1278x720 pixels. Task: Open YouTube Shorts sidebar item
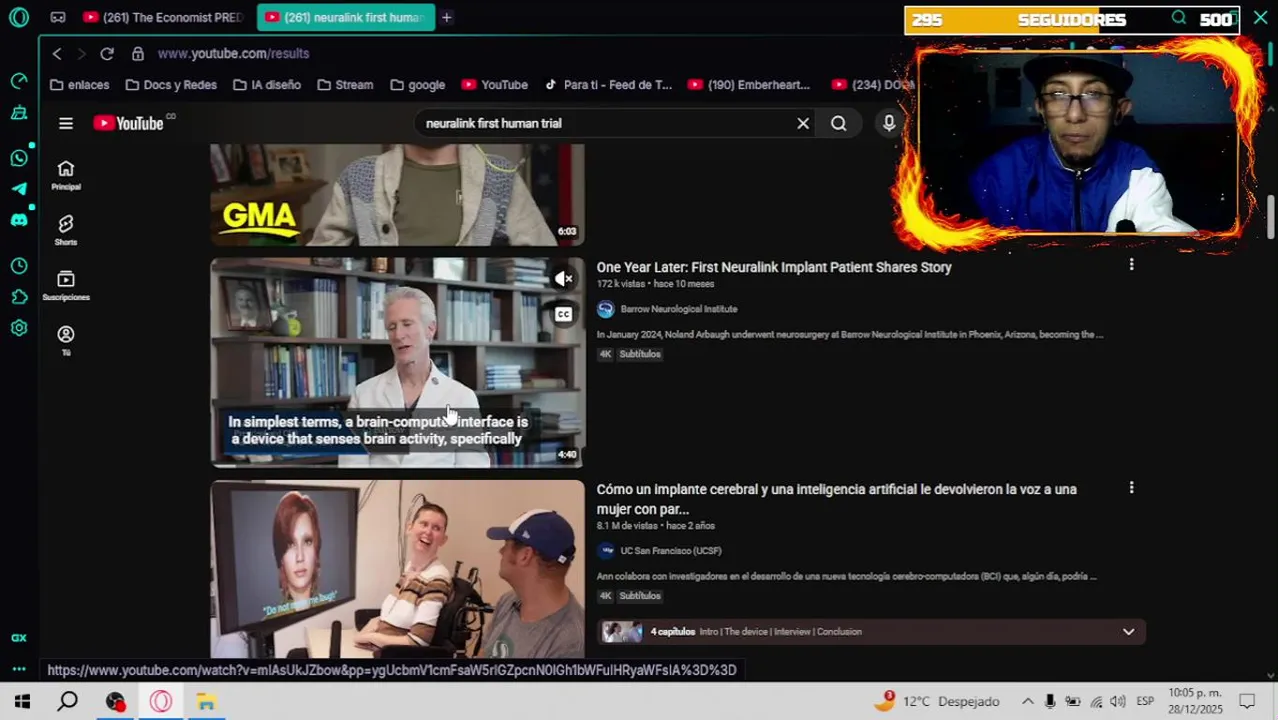pos(66,230)
